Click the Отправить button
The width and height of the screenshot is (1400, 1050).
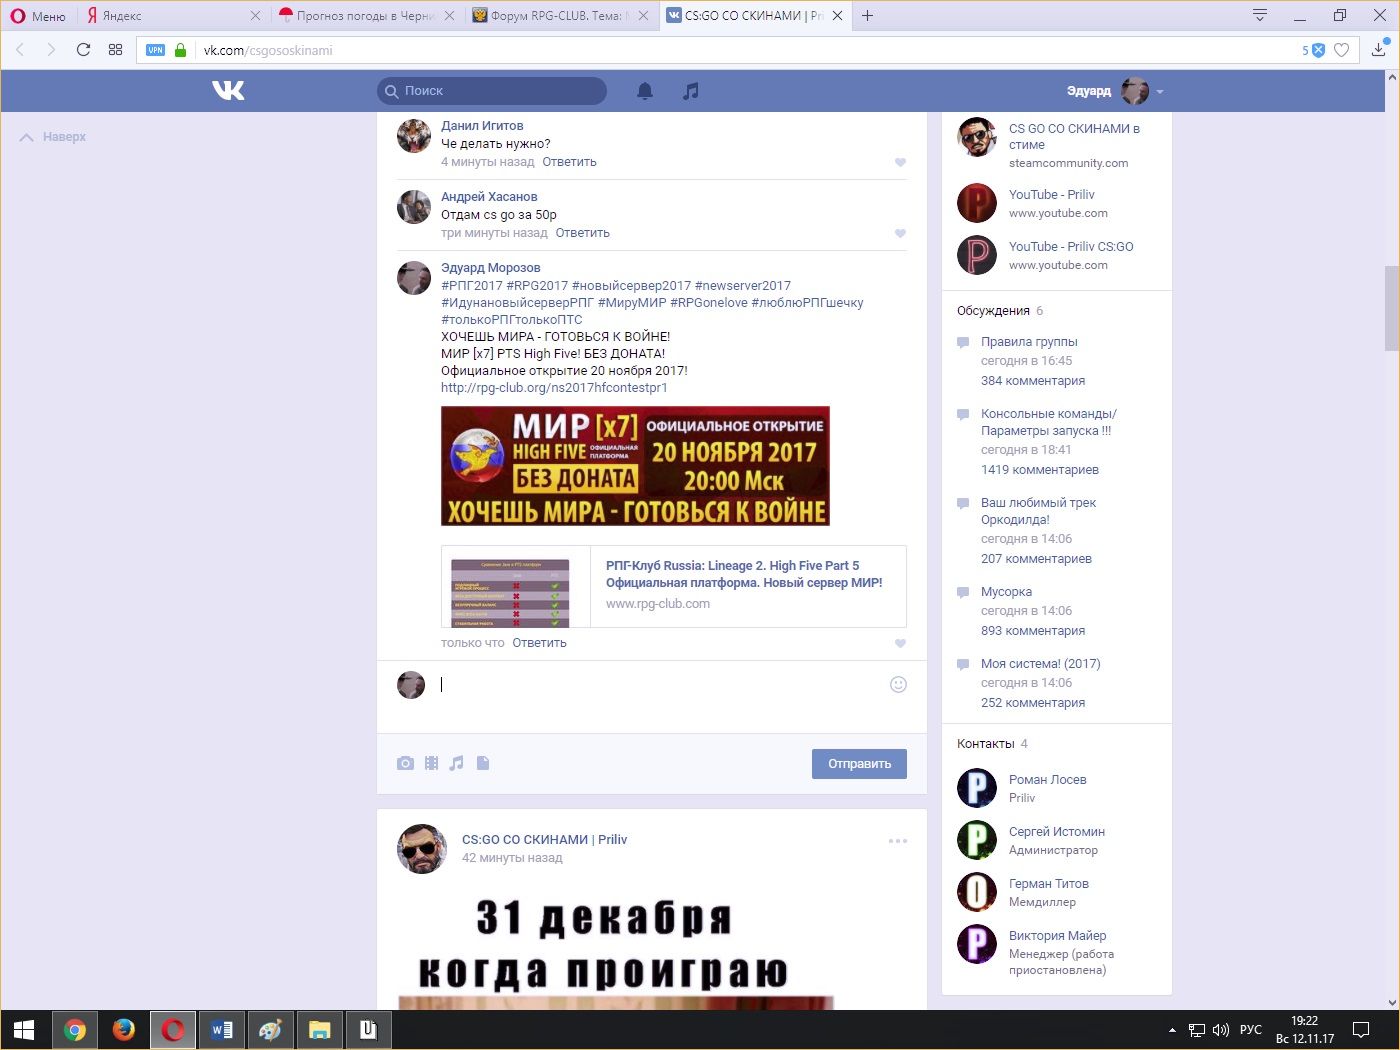click(x=859, y=764)
